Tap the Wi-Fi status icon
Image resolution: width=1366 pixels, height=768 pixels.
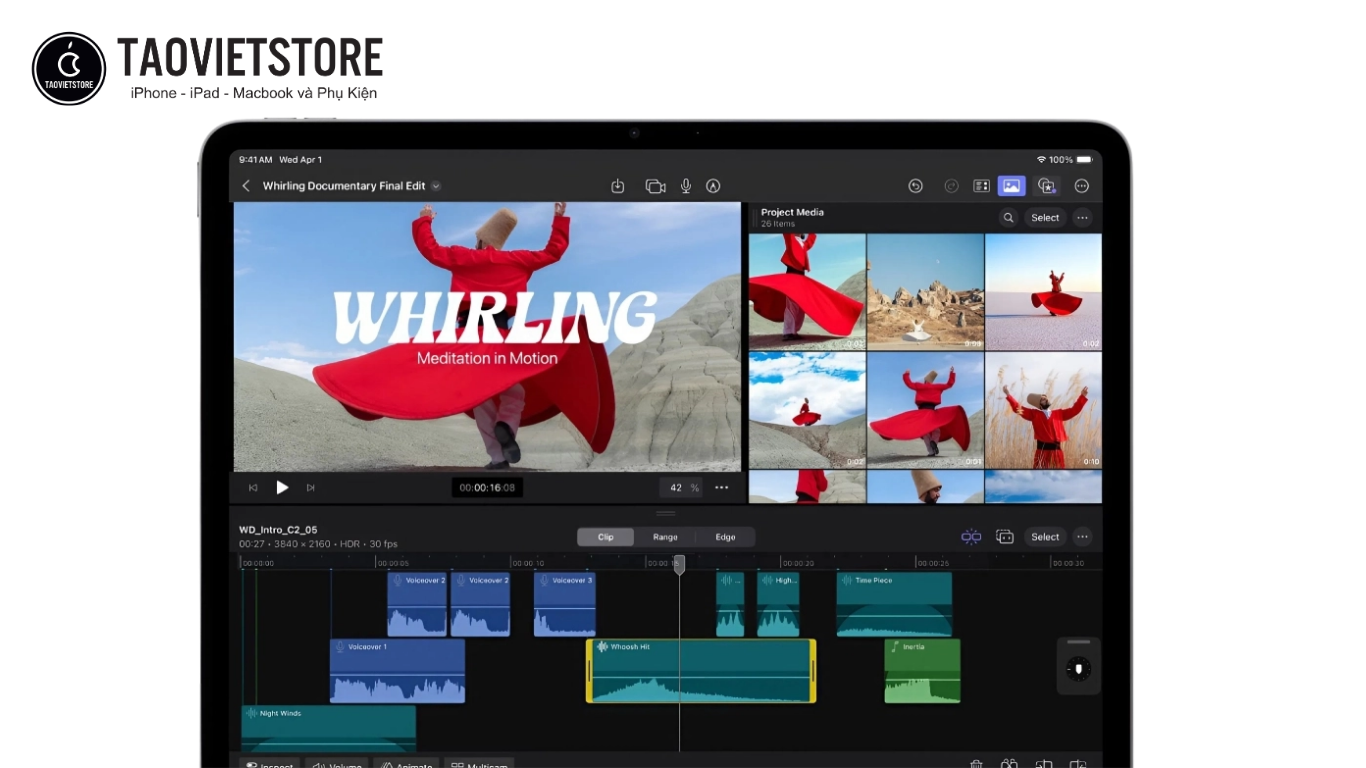pos(1041,160)
